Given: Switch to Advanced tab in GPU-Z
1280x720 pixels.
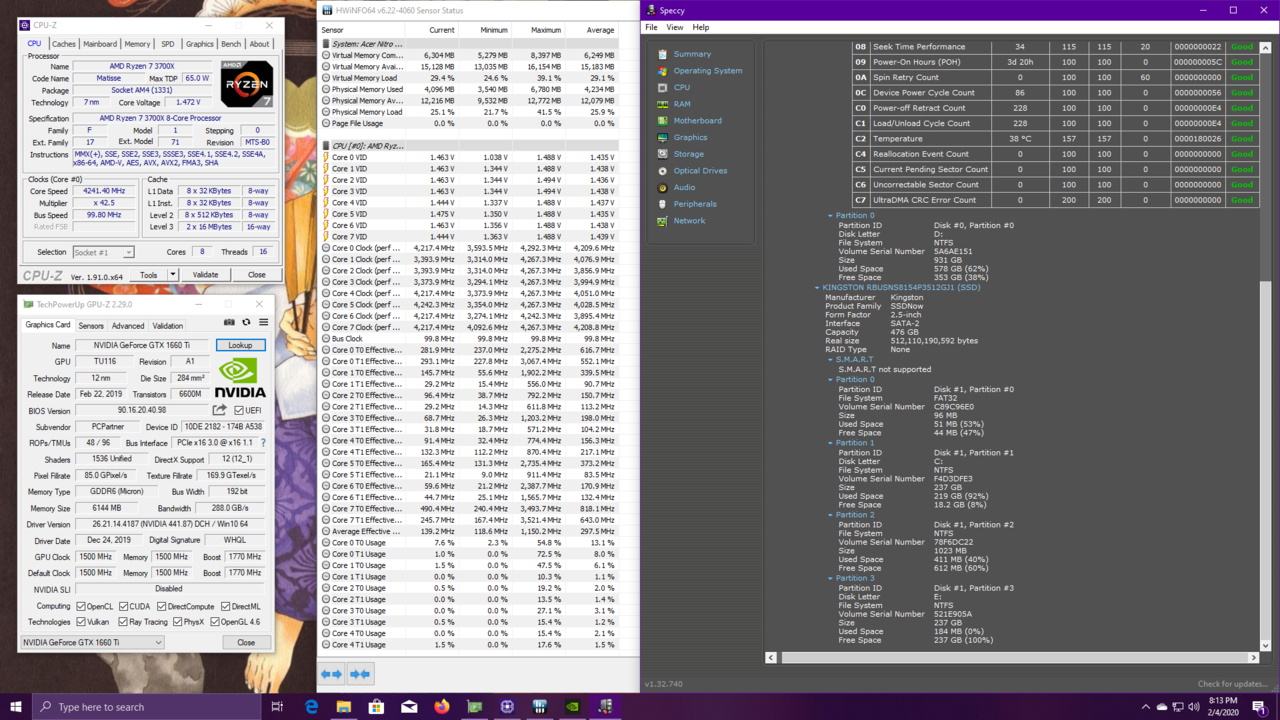Looking at the screenshot, I should [128, 326].
